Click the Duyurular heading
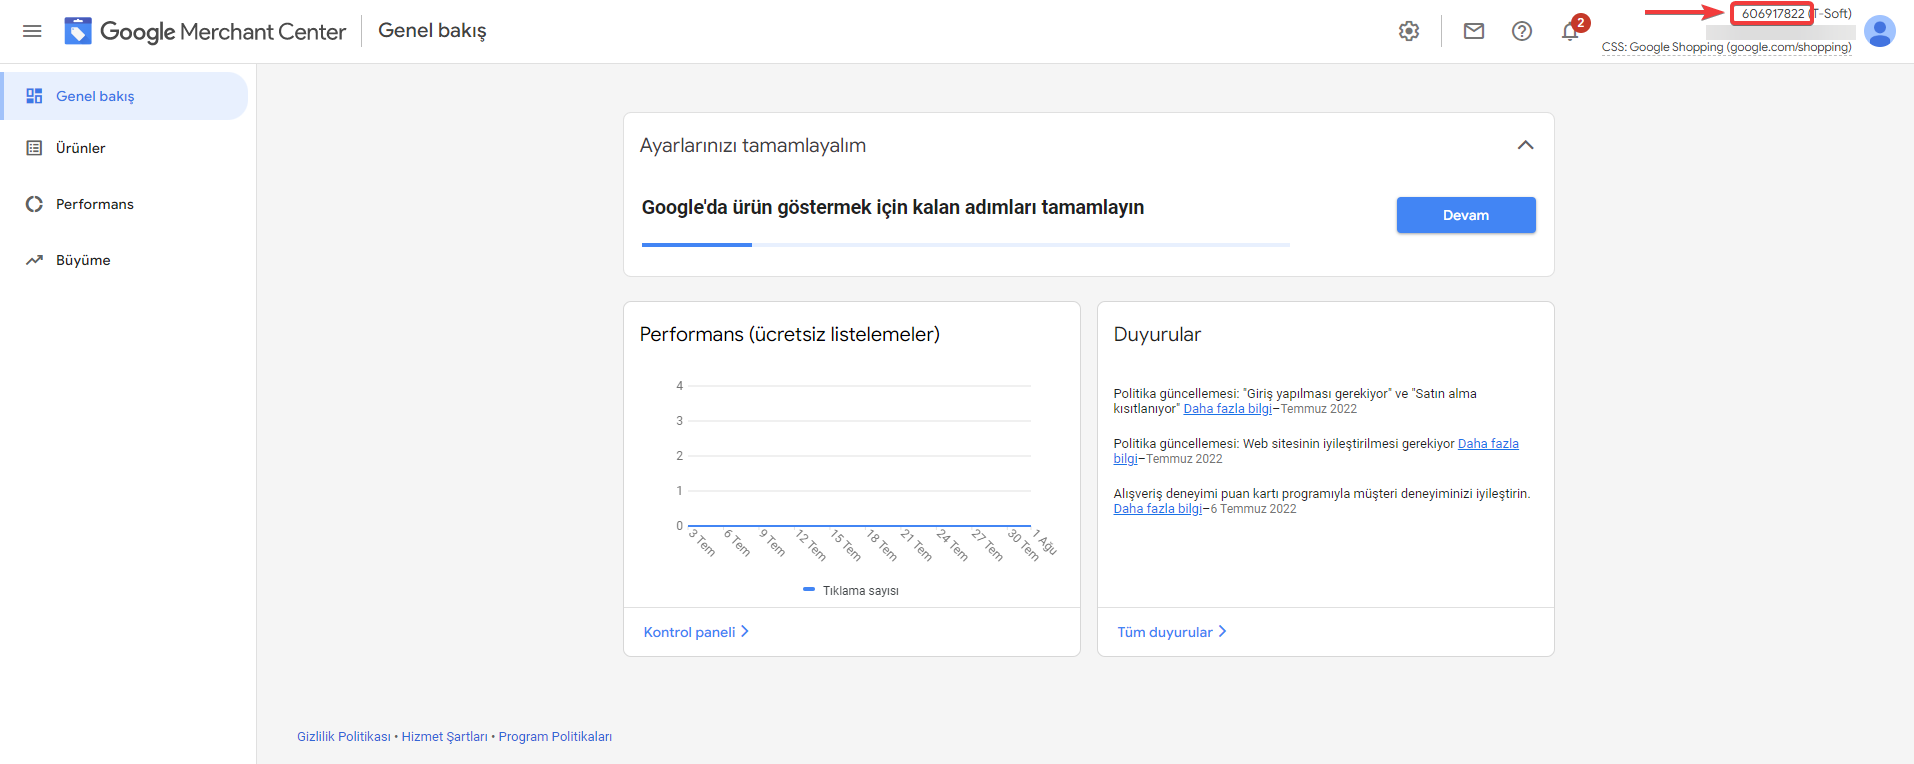Screen dimensions: 1914x764 pyautogui.click(x=1157, y=334)
